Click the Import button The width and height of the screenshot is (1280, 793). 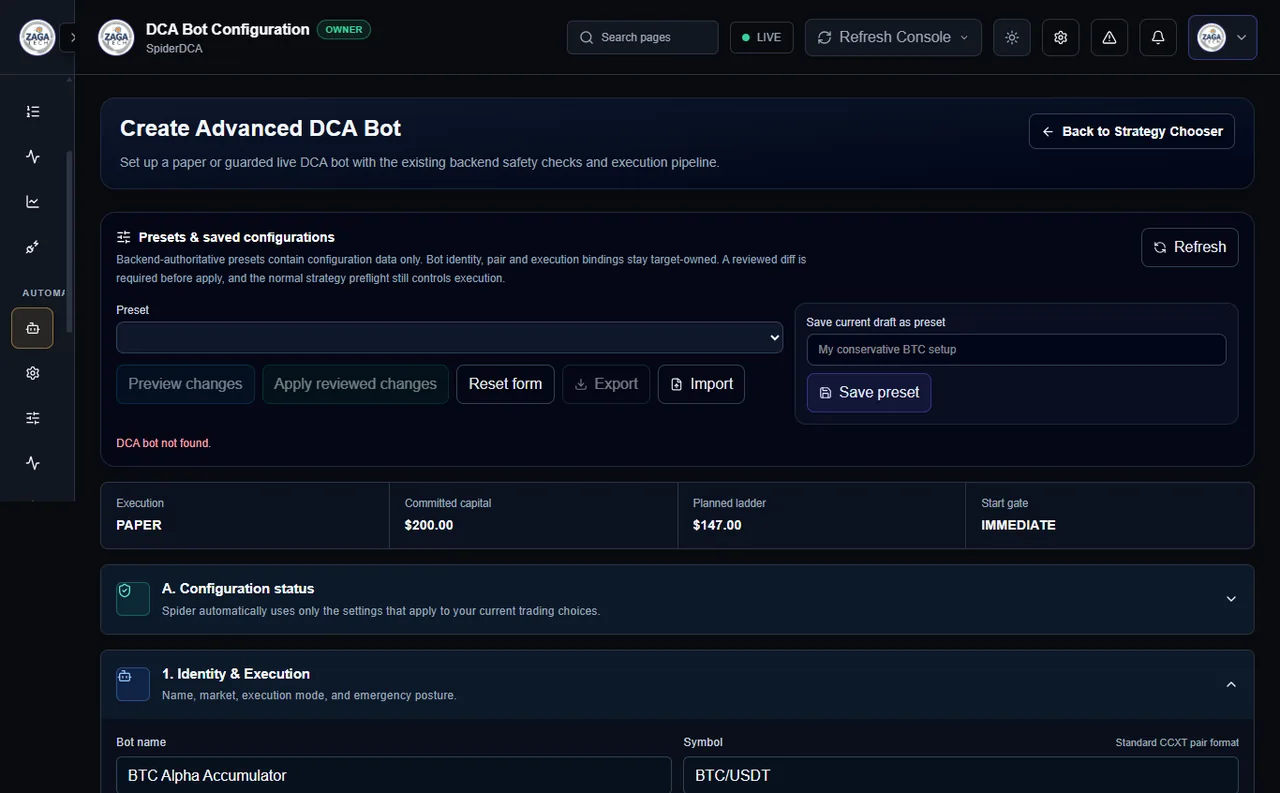(701, 384)
